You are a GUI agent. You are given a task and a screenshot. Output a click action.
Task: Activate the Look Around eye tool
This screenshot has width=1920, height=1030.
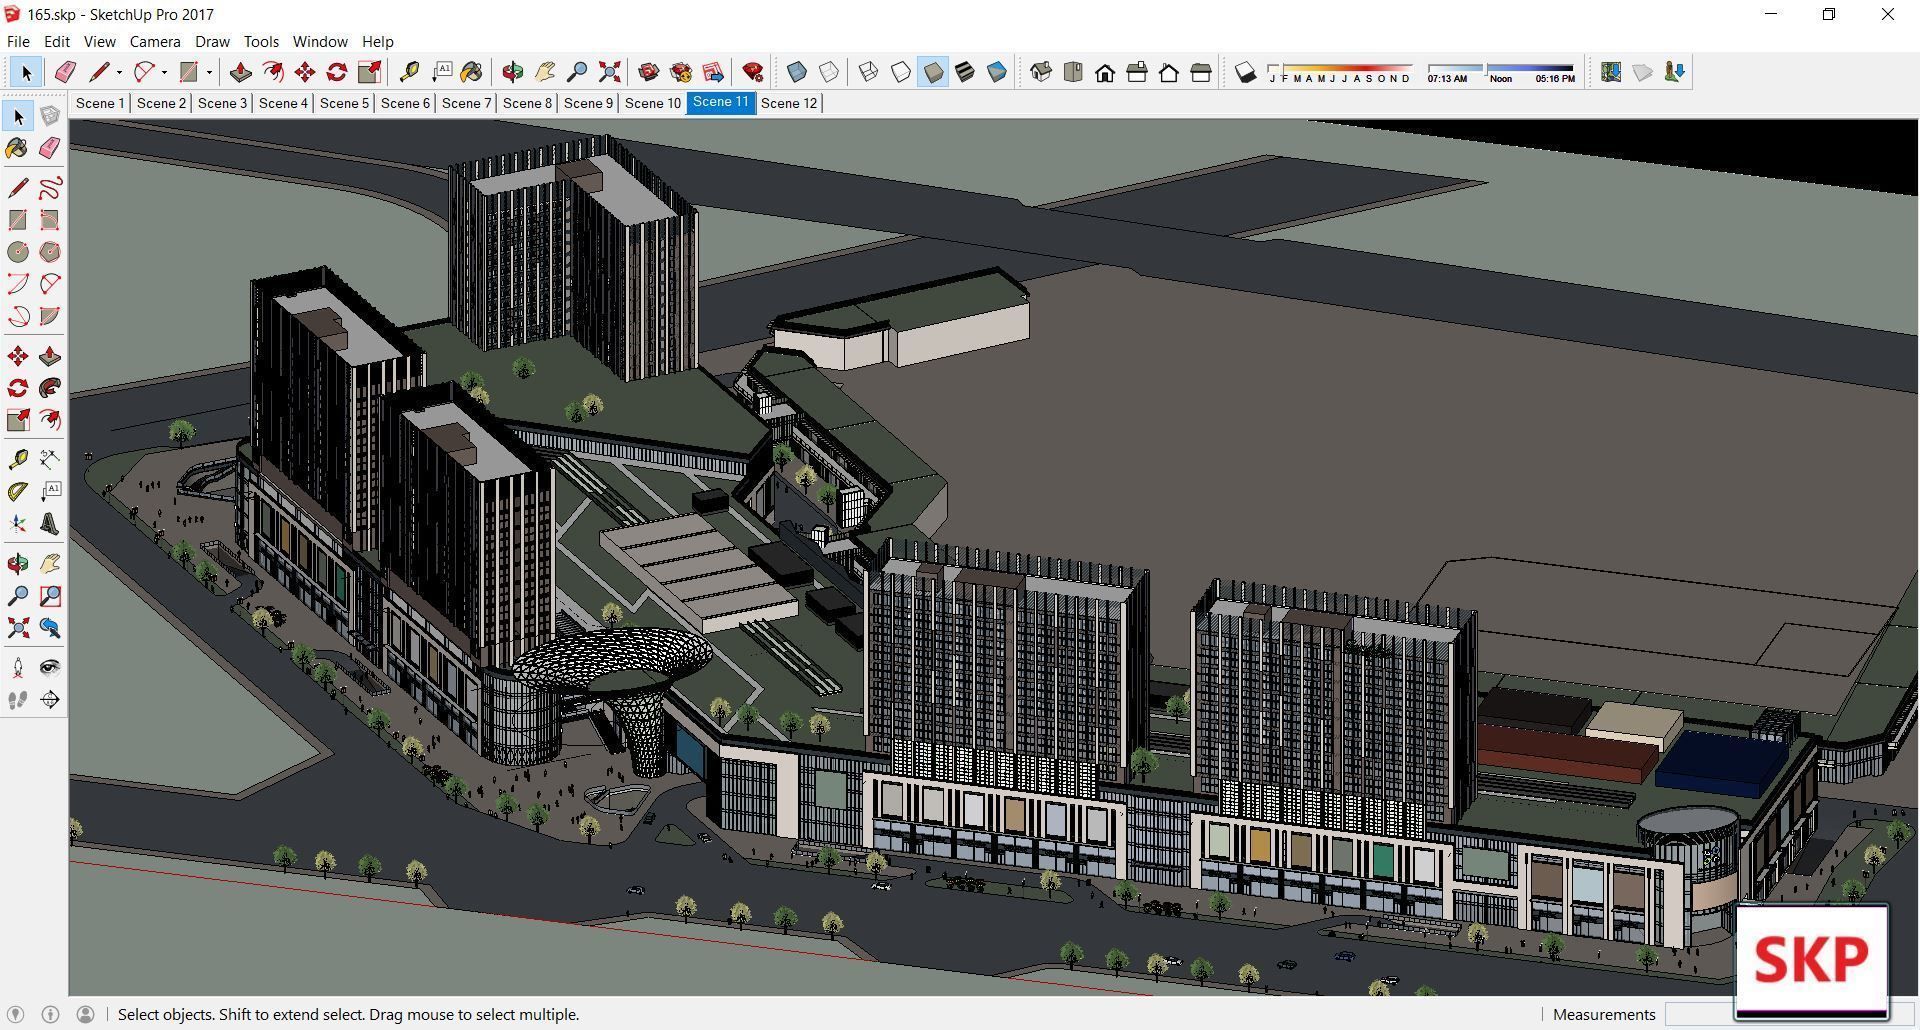[x=50, y=668]
